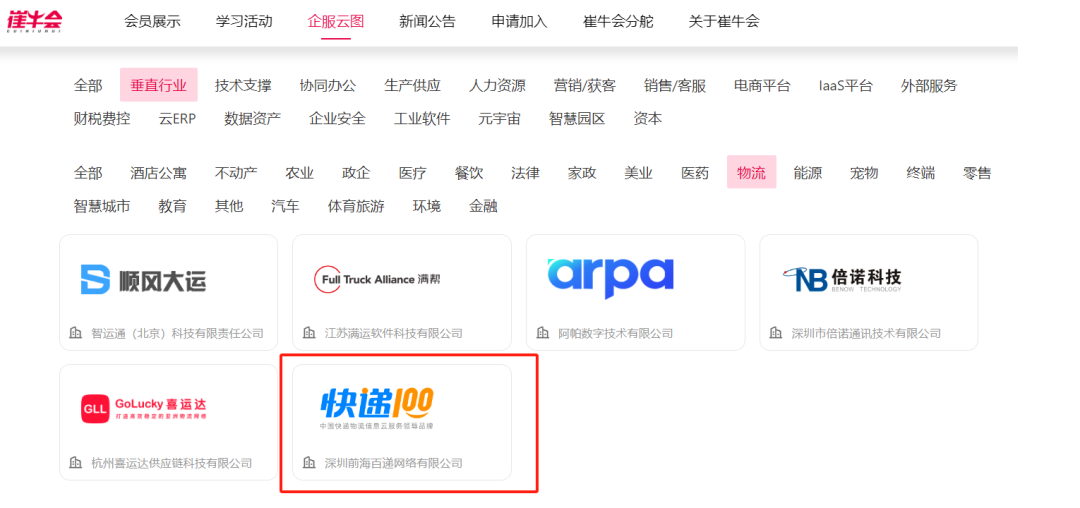Open 申请加入 in the top navigation

(x=519, y=21)
